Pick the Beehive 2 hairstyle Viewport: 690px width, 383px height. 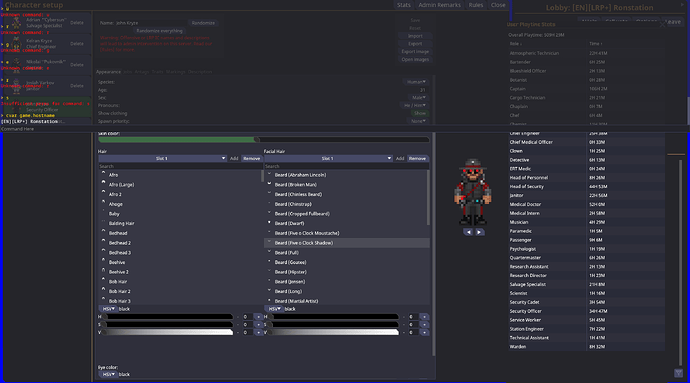pyautogui.click(x=180, y=272)
